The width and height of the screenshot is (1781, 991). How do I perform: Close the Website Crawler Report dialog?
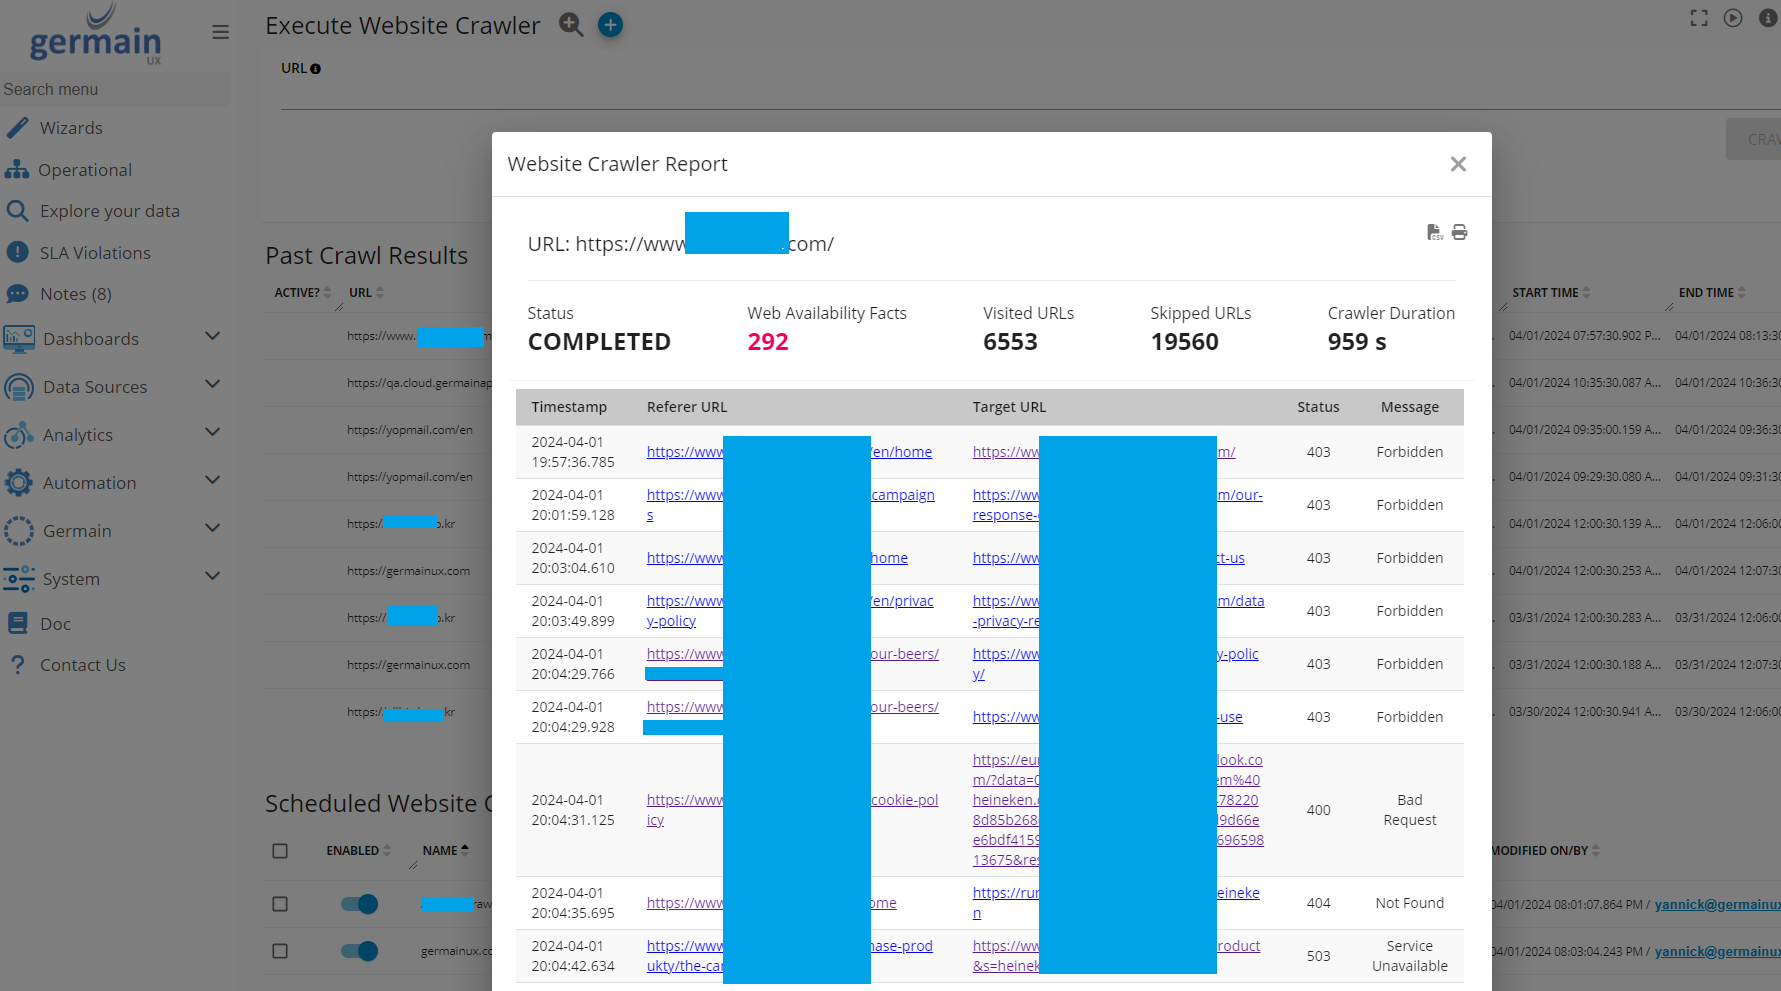point(1458,164)
